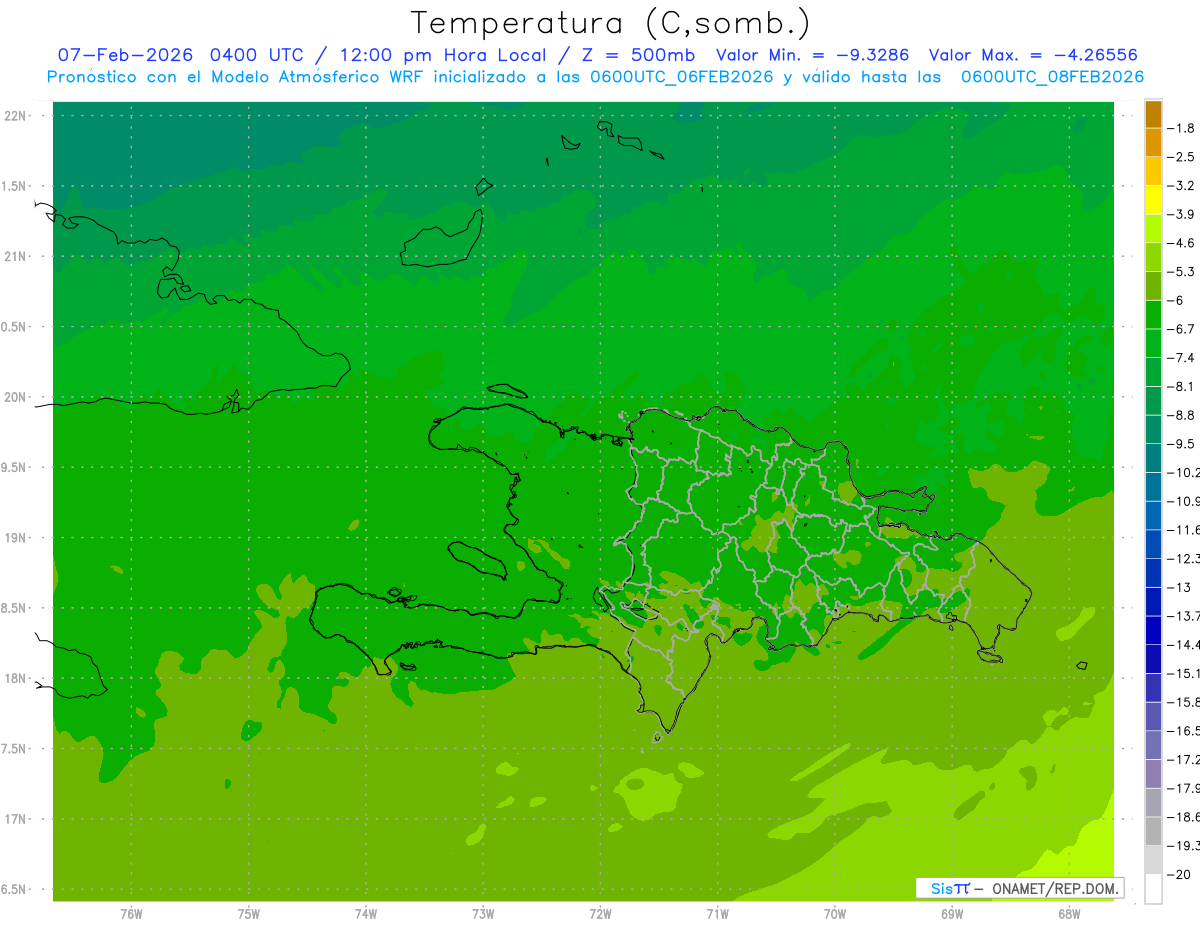Click the "Valor Max. = -4.26556" text
This screenshot has height=927, width=1200.
1033,55
